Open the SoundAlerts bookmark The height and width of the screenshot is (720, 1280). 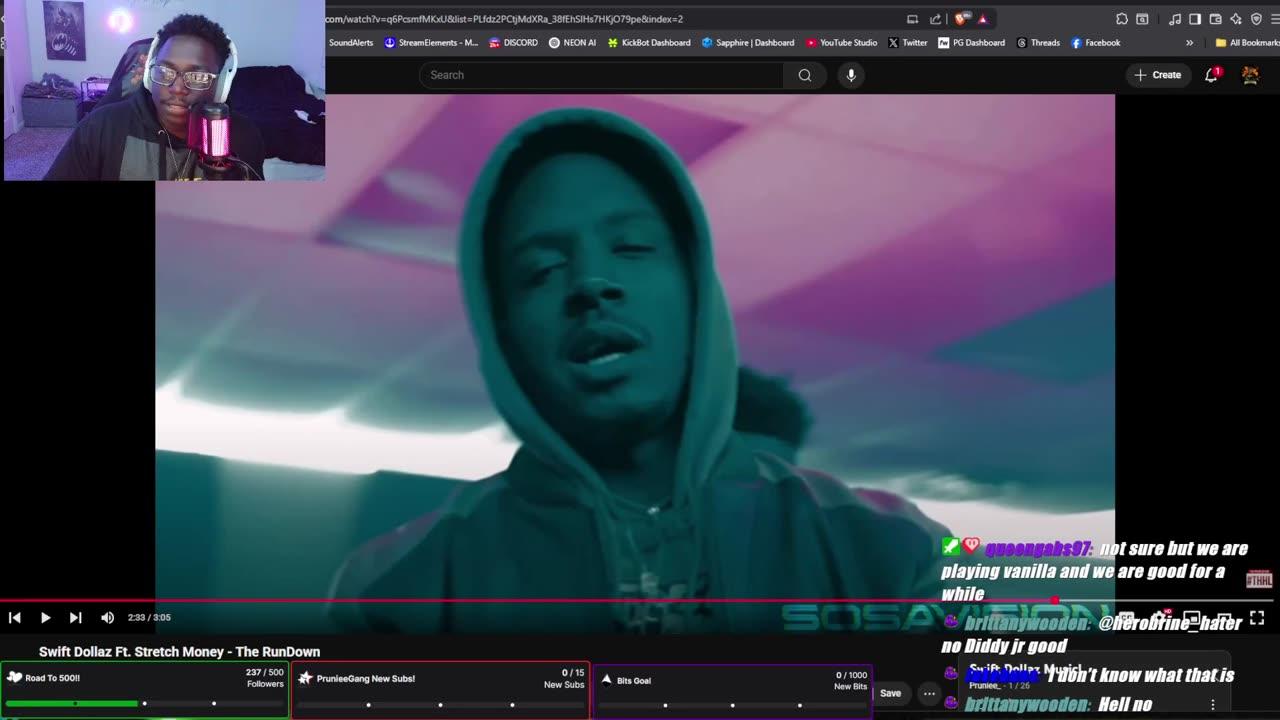tap(350, 43)
